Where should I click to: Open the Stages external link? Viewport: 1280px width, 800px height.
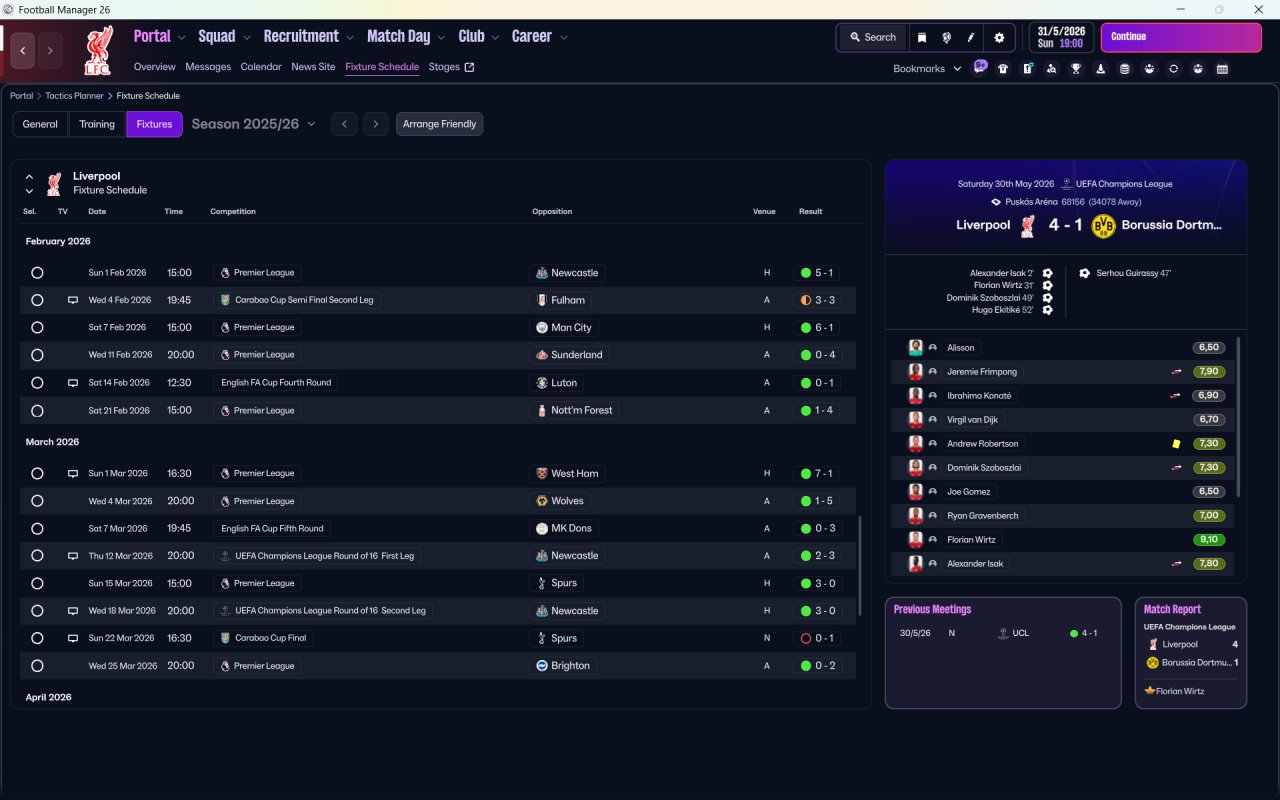[451, 67]
